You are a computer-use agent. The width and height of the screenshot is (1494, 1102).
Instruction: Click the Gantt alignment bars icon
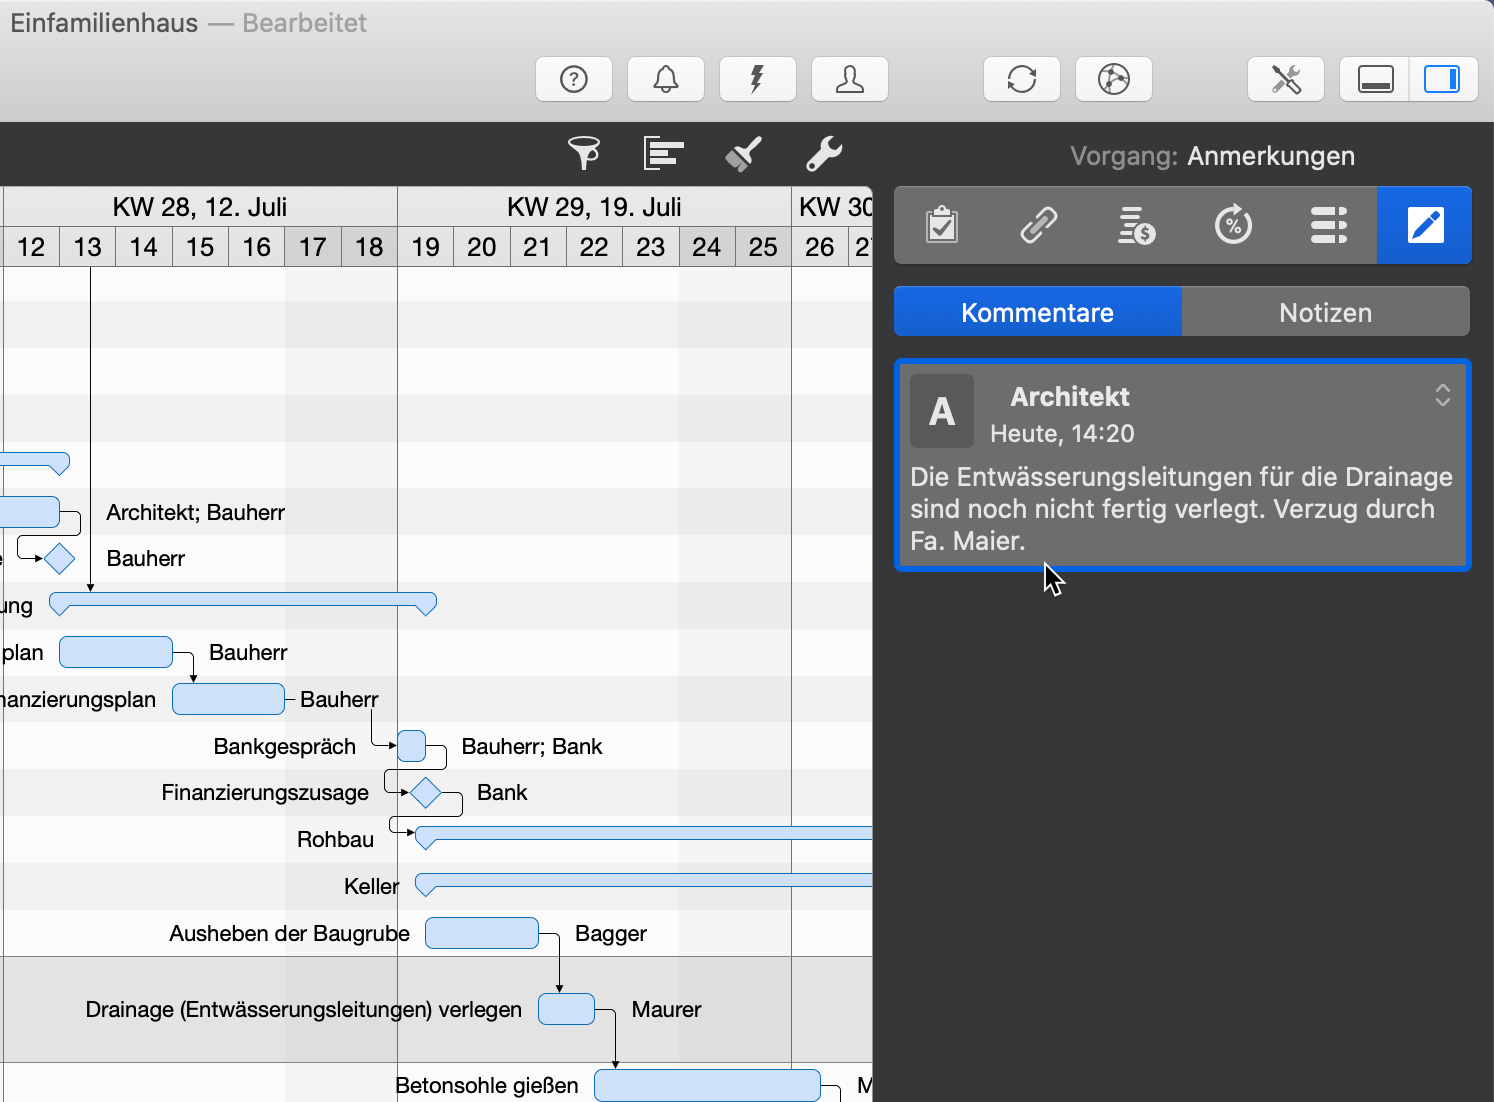[x=663, y=154]
